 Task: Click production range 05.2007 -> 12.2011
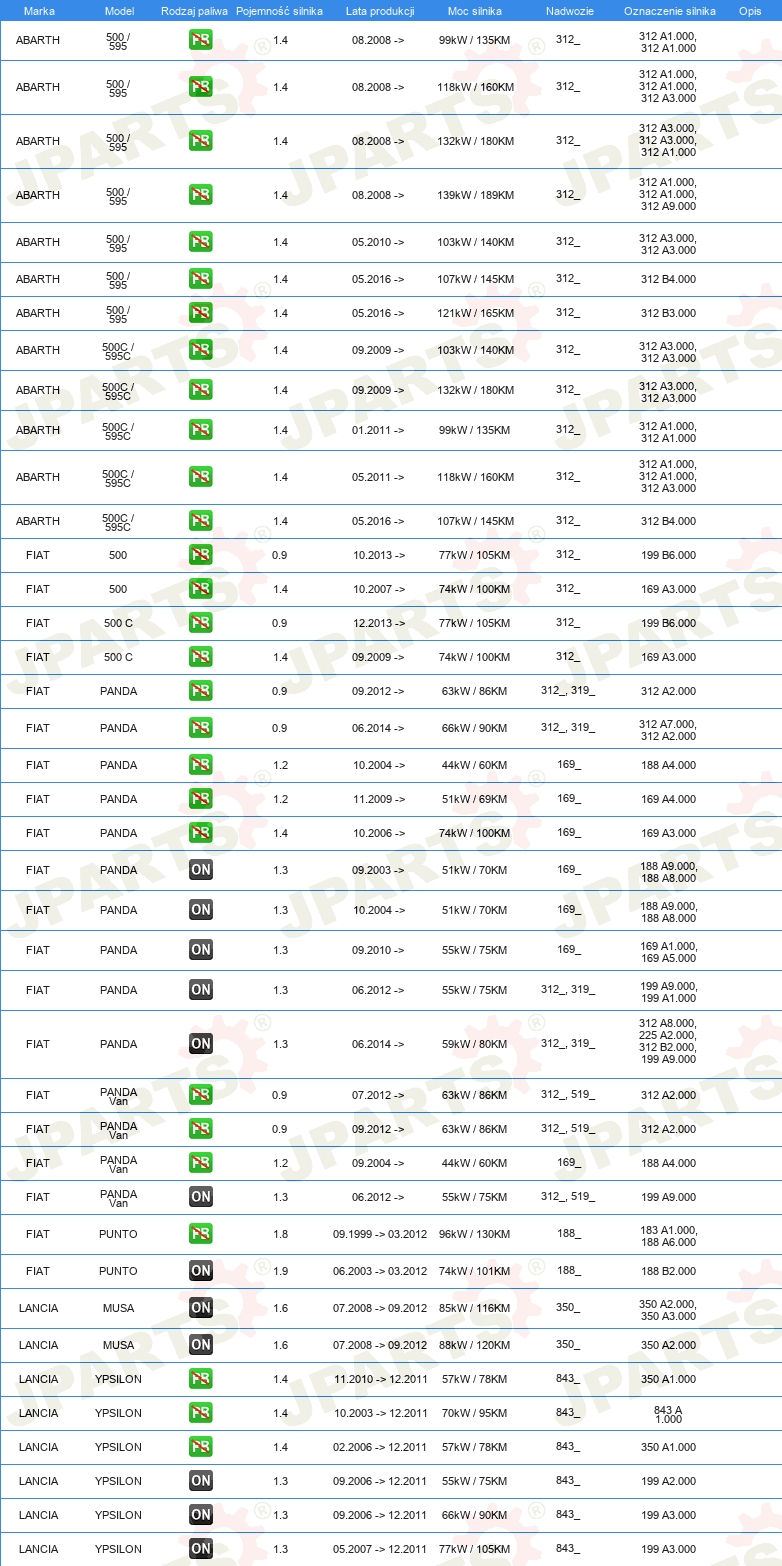tap(380, 1549)
